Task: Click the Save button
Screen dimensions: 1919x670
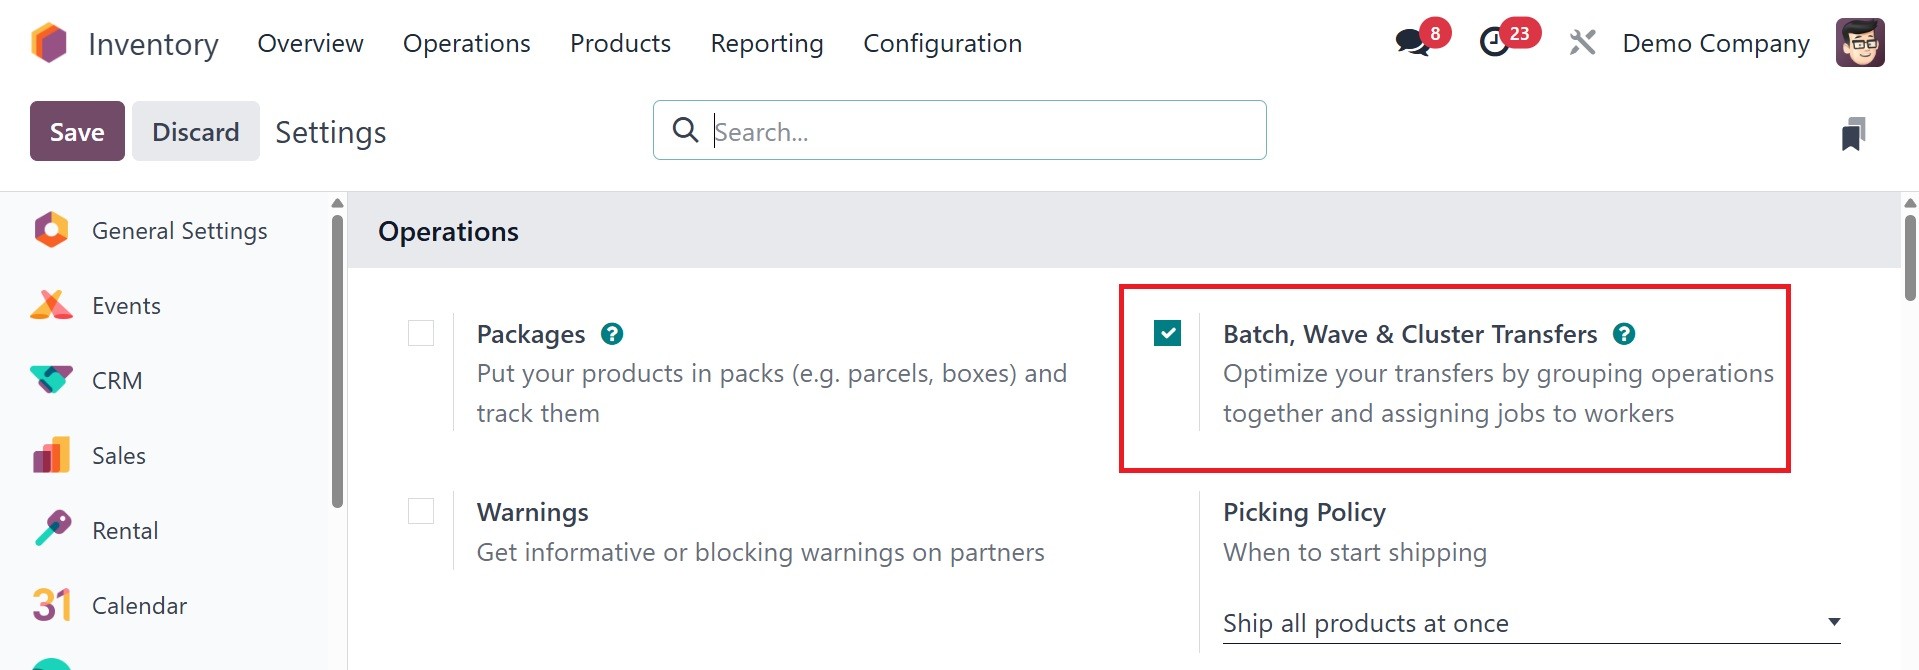Action: tap(77, 131)
